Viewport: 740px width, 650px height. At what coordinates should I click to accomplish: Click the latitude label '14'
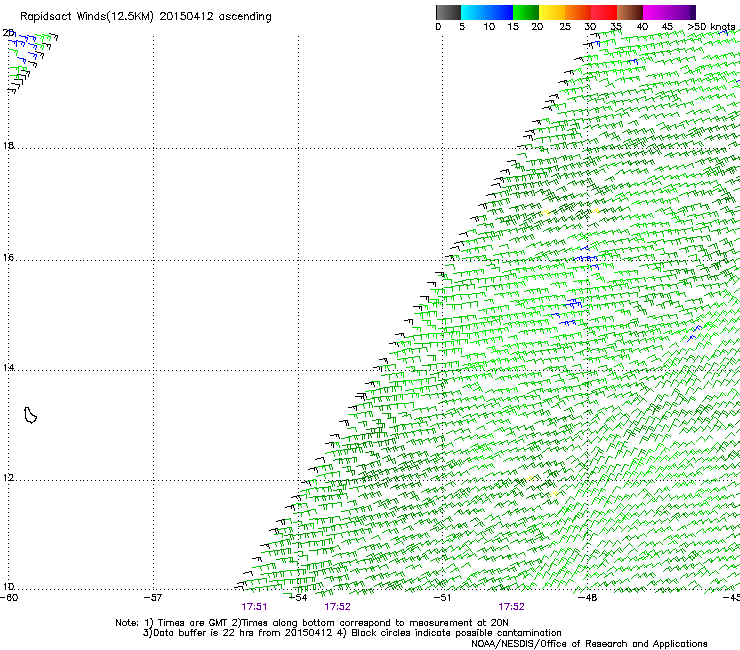tap(8, 367)
